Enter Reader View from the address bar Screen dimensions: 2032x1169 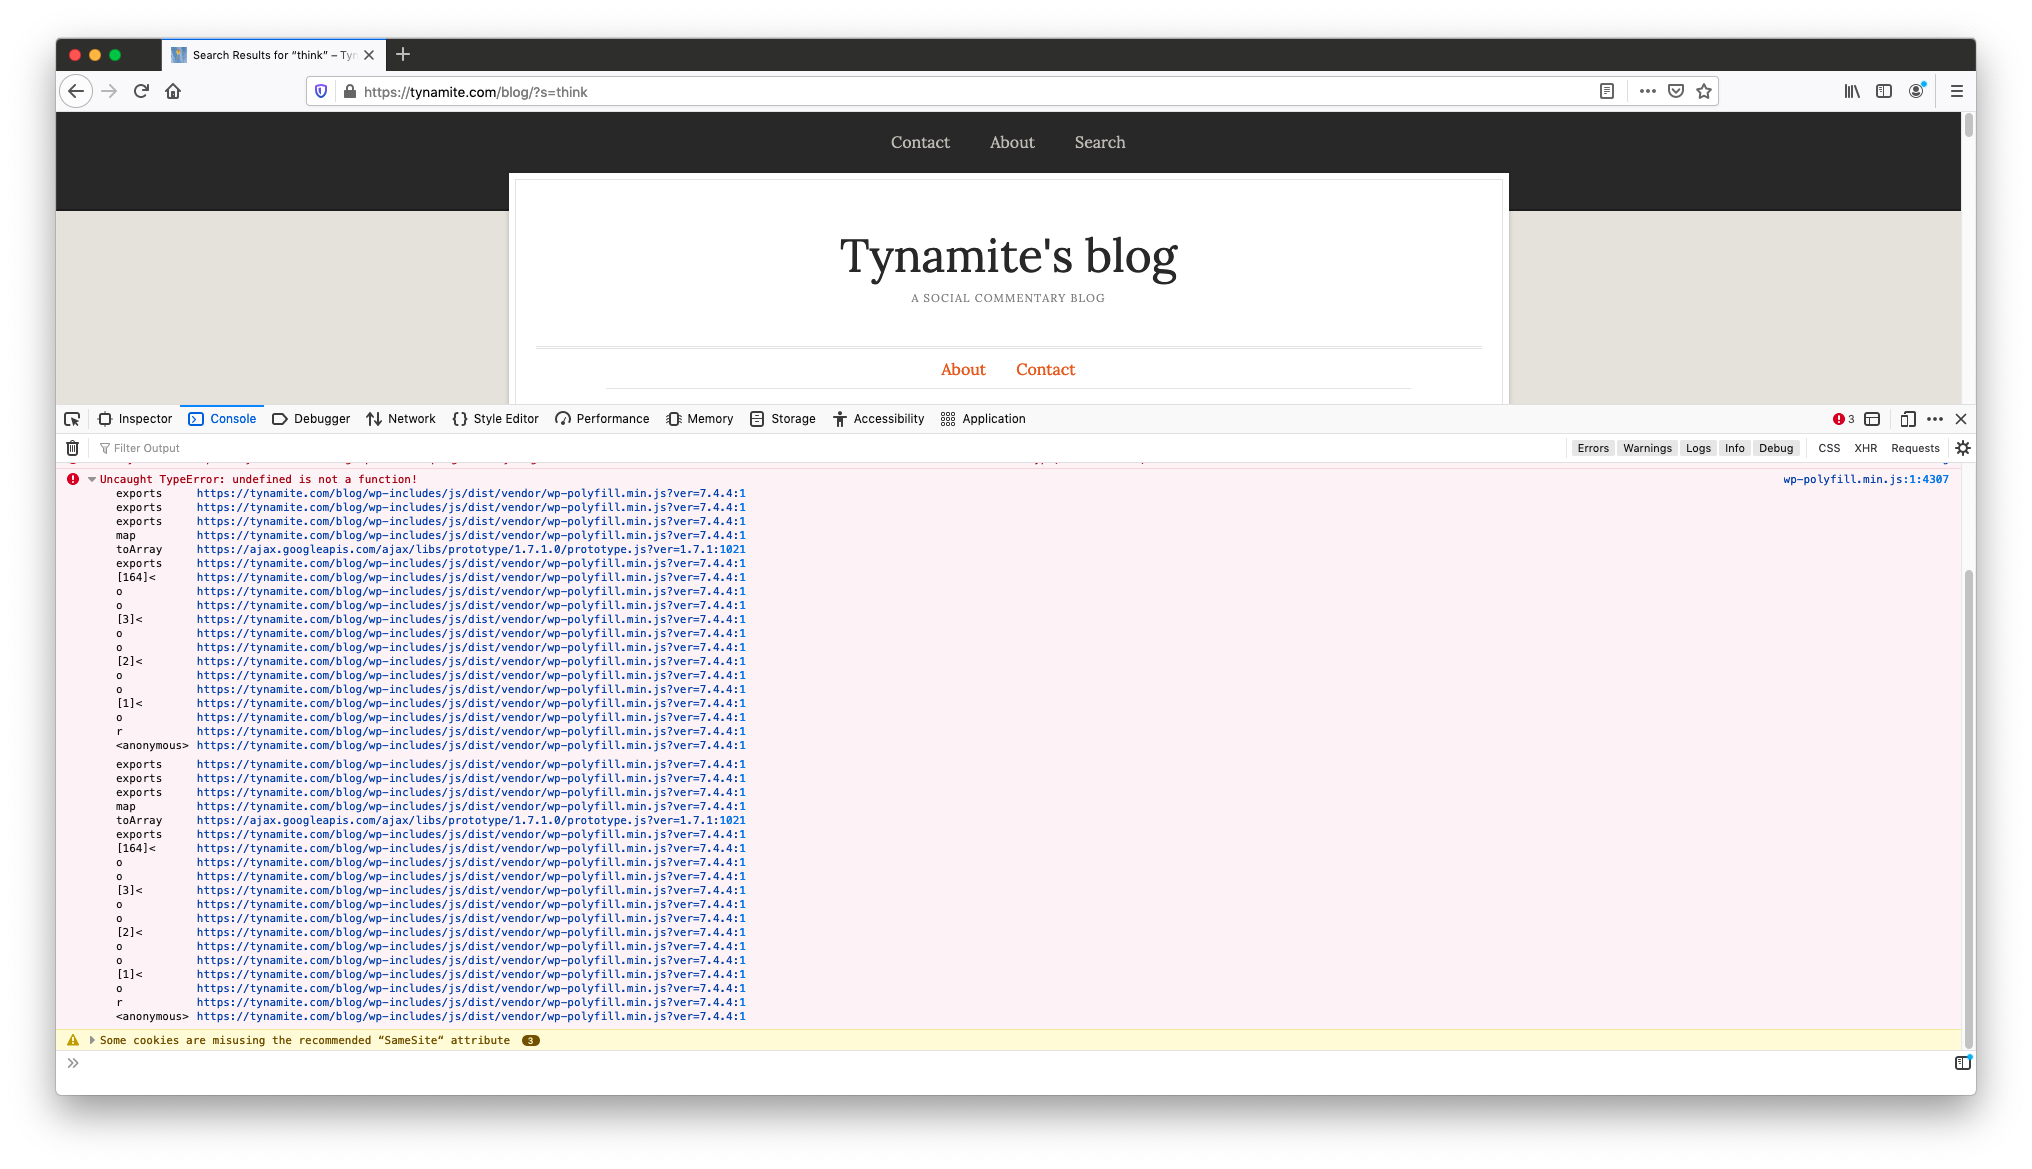(1607, 91)
